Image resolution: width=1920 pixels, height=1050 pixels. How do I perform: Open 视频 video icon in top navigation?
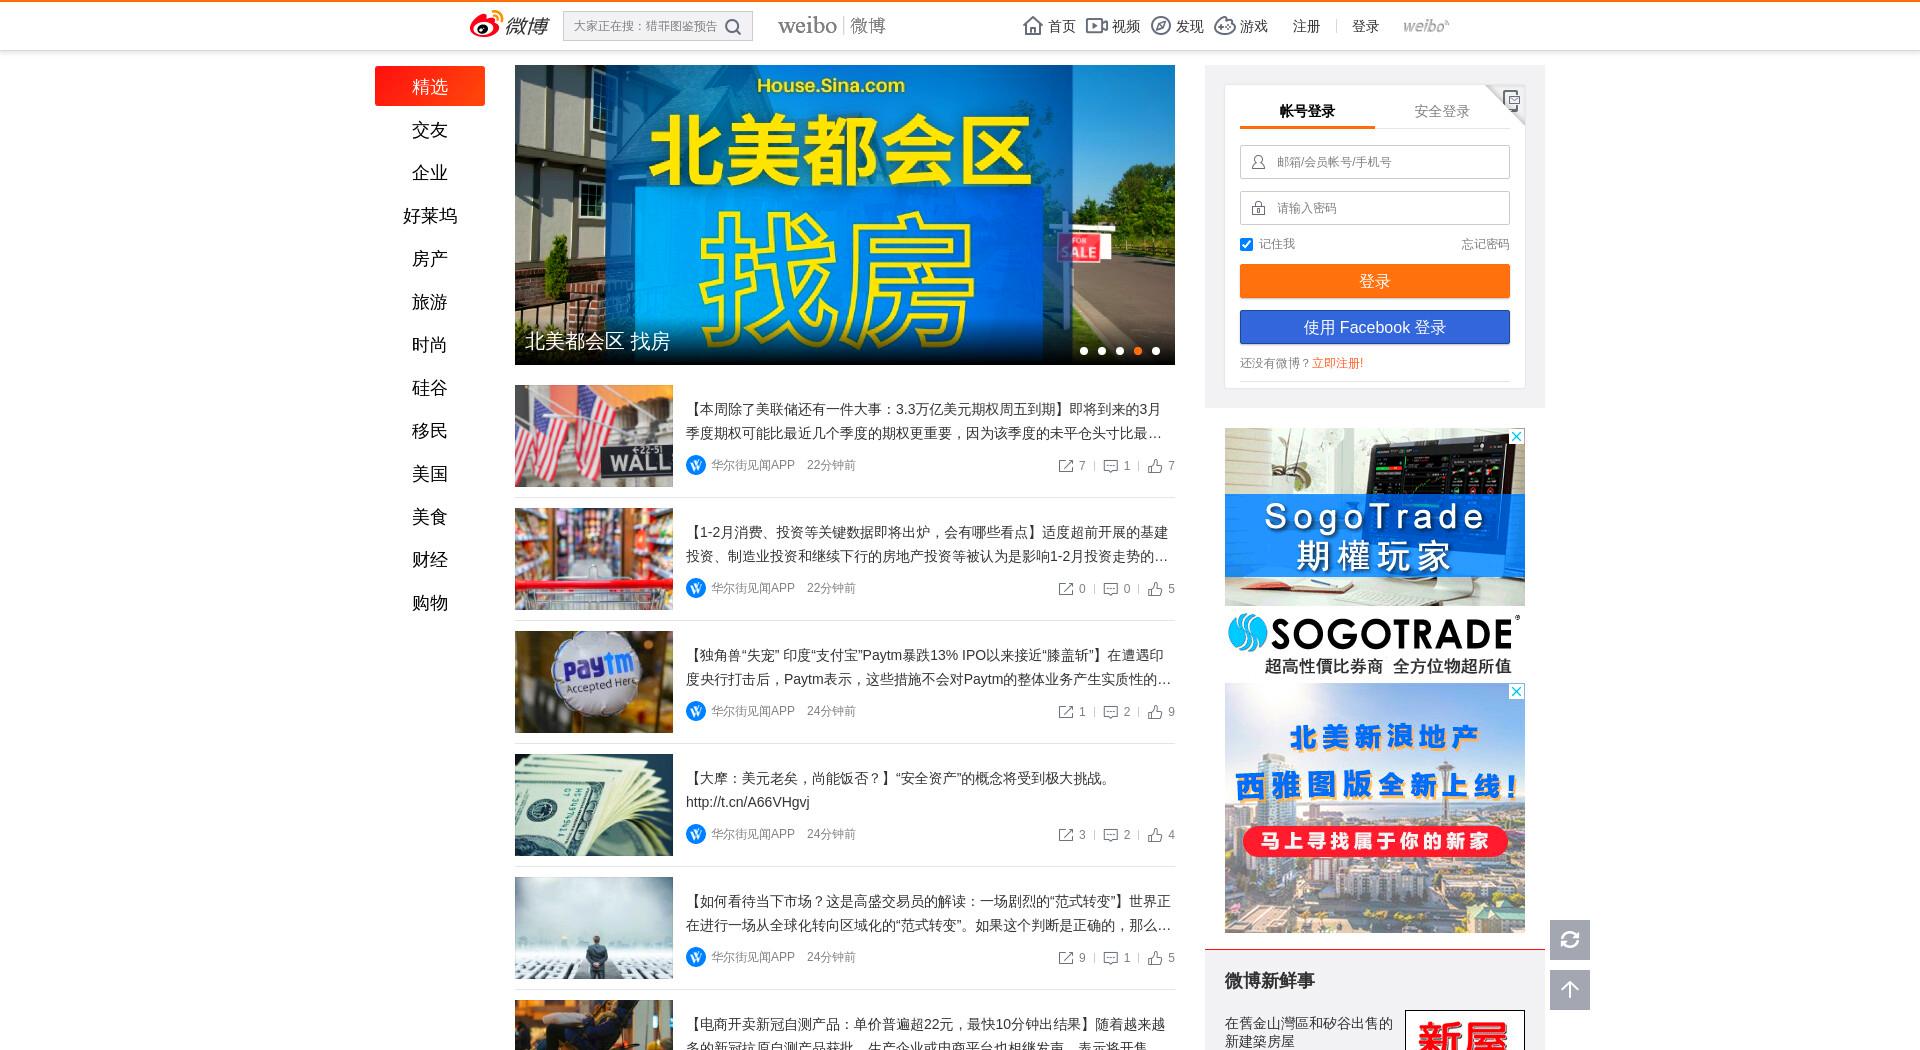point(1096,26)
